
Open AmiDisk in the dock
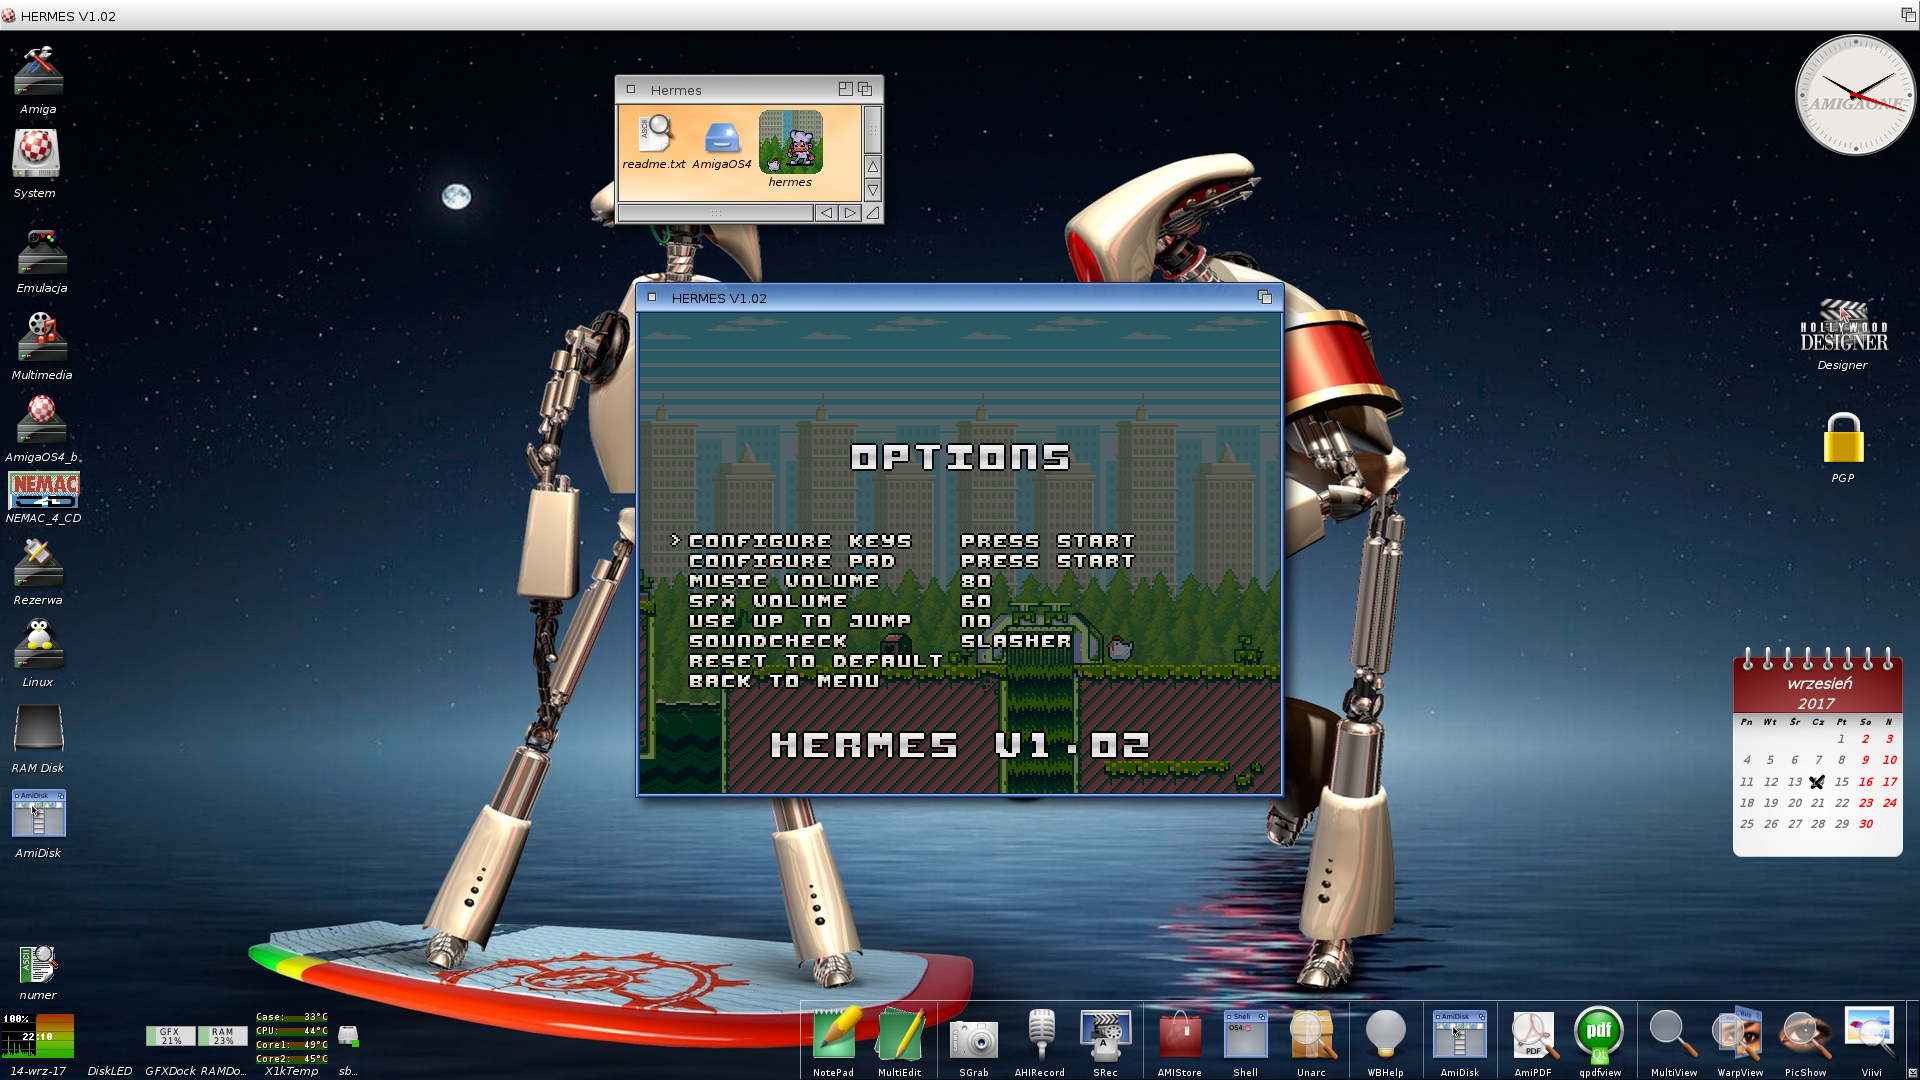coord(1460,1034)
